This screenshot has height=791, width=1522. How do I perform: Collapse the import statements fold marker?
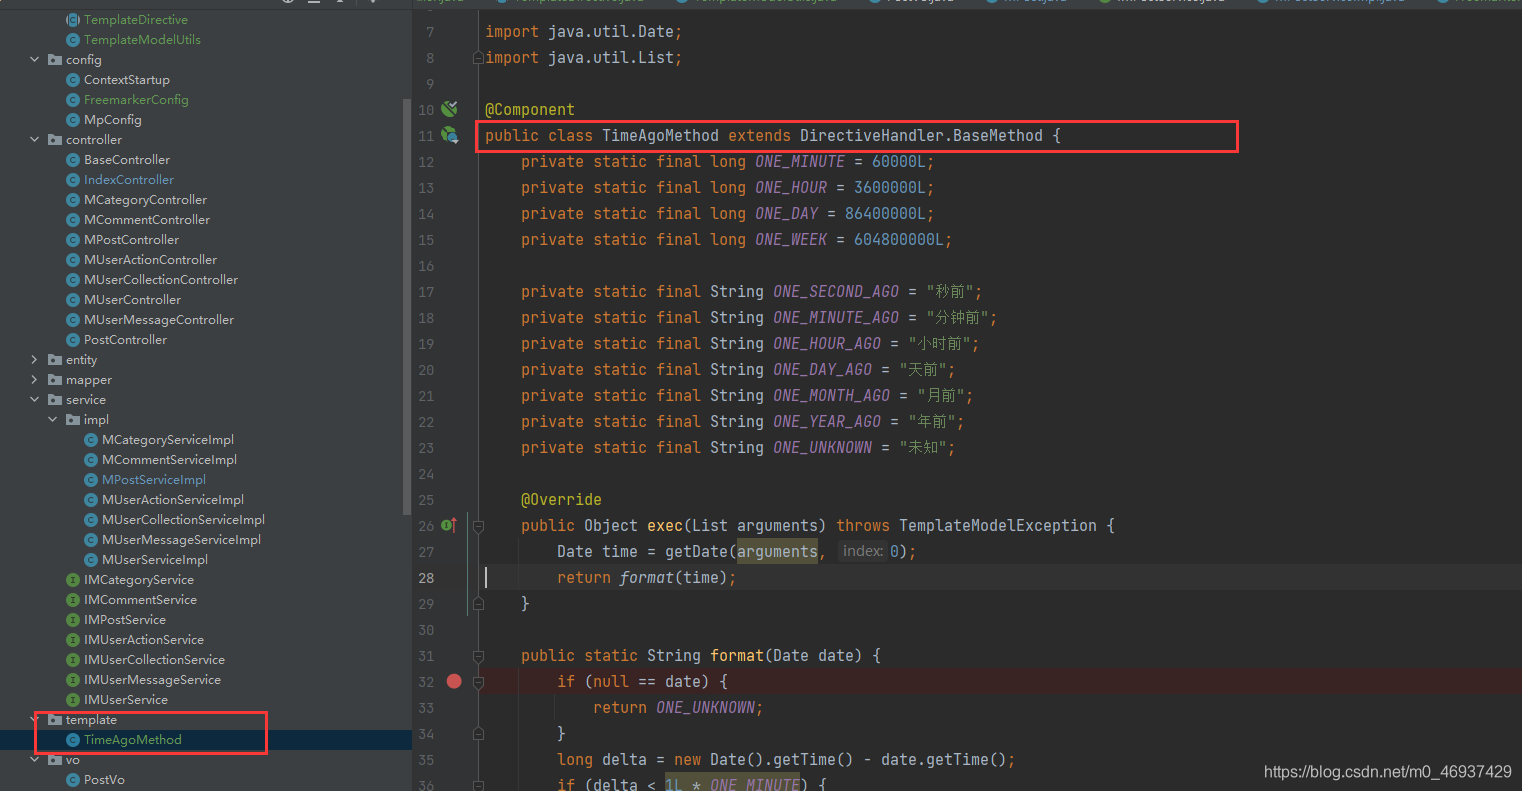pos(478,57)
